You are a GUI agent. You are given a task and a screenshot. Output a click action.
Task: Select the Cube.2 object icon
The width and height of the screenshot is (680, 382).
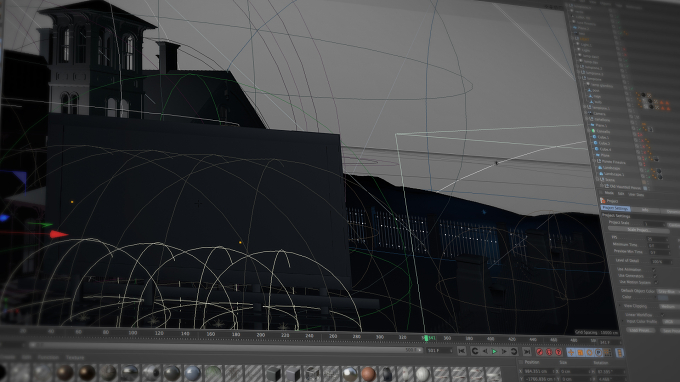595,143
